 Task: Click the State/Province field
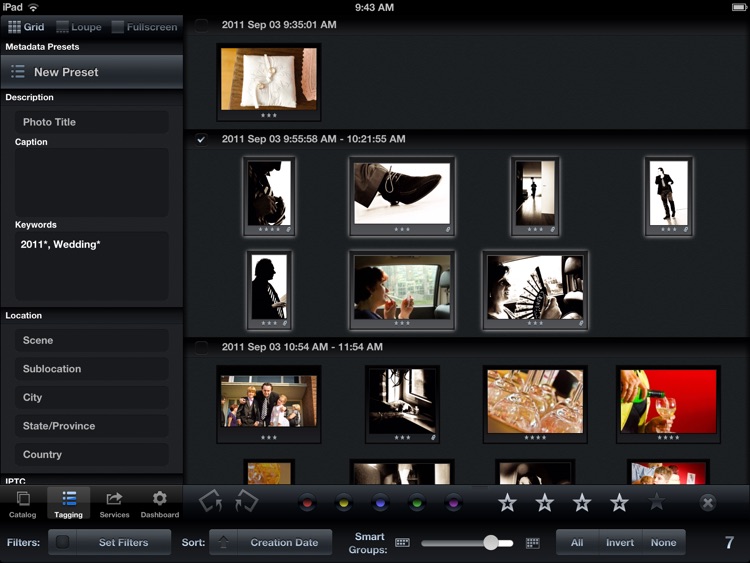click(92, 426)
